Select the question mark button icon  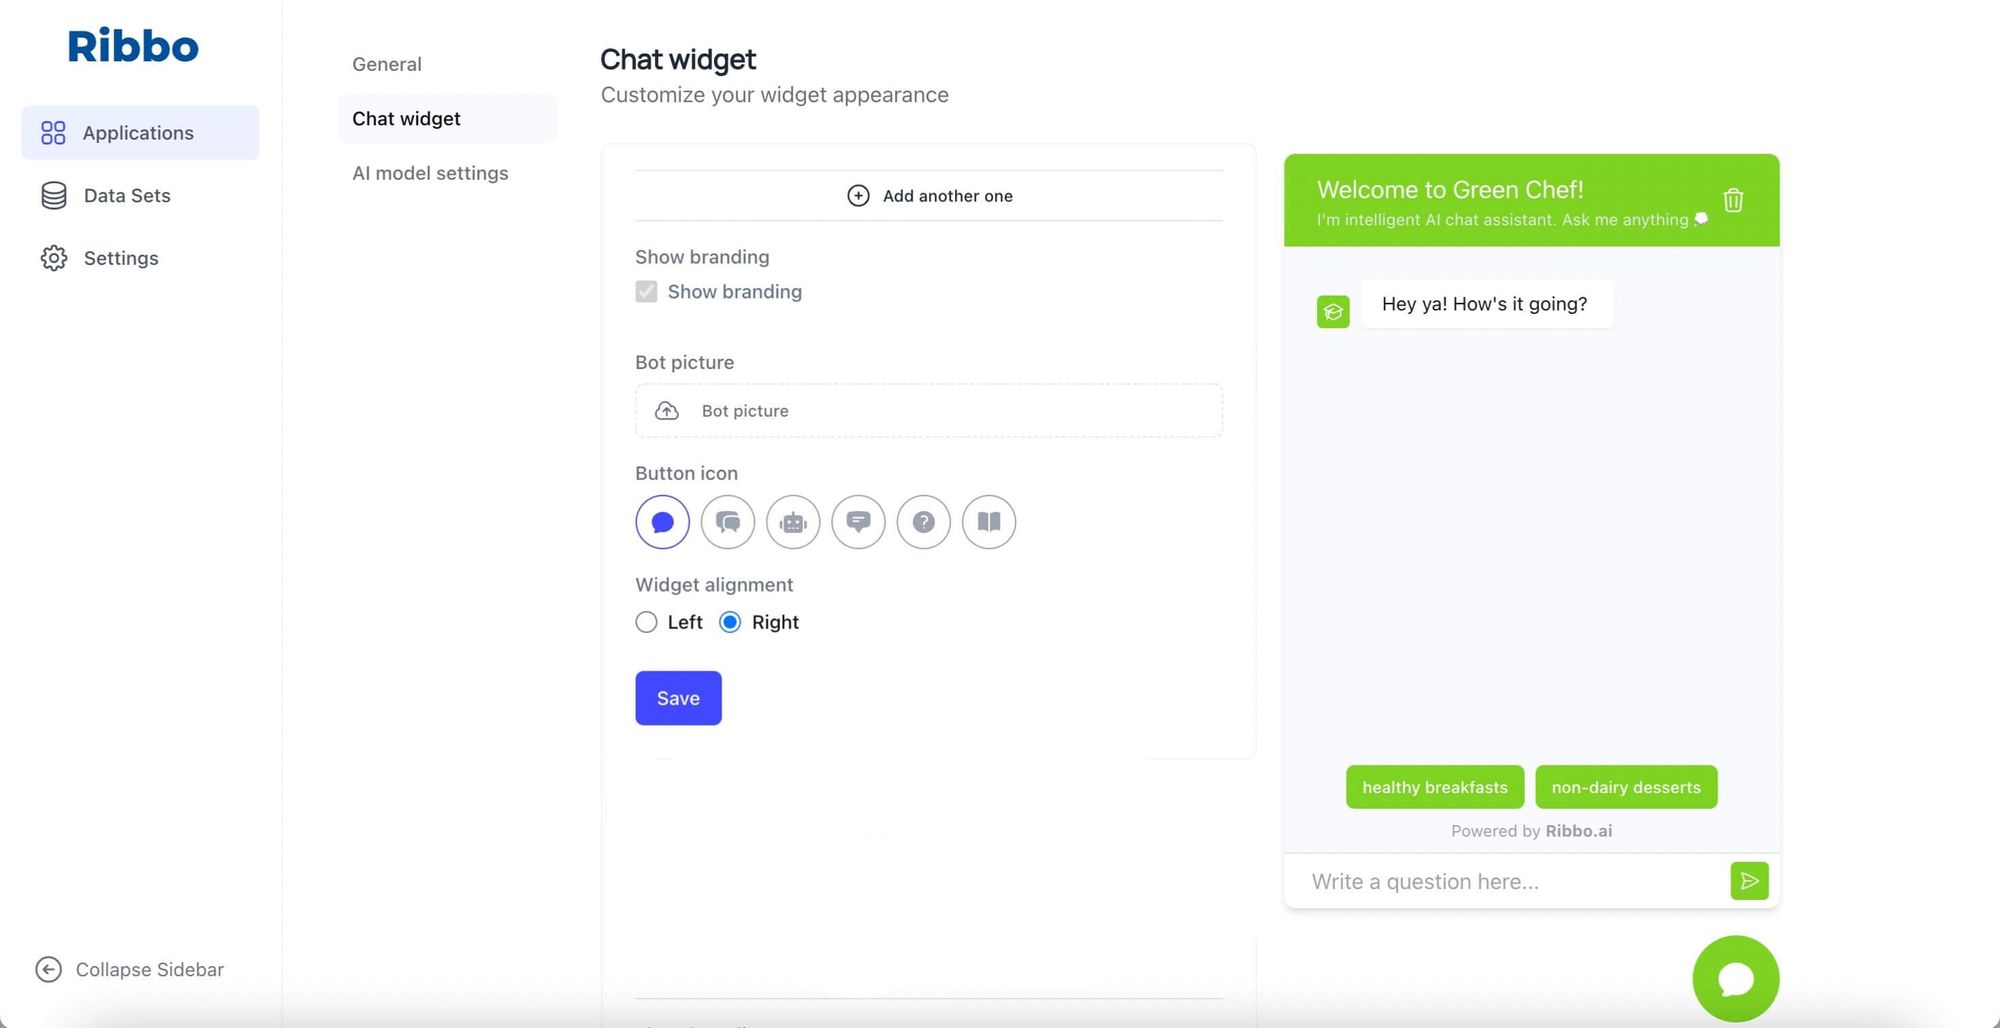[x=923, y=521]
